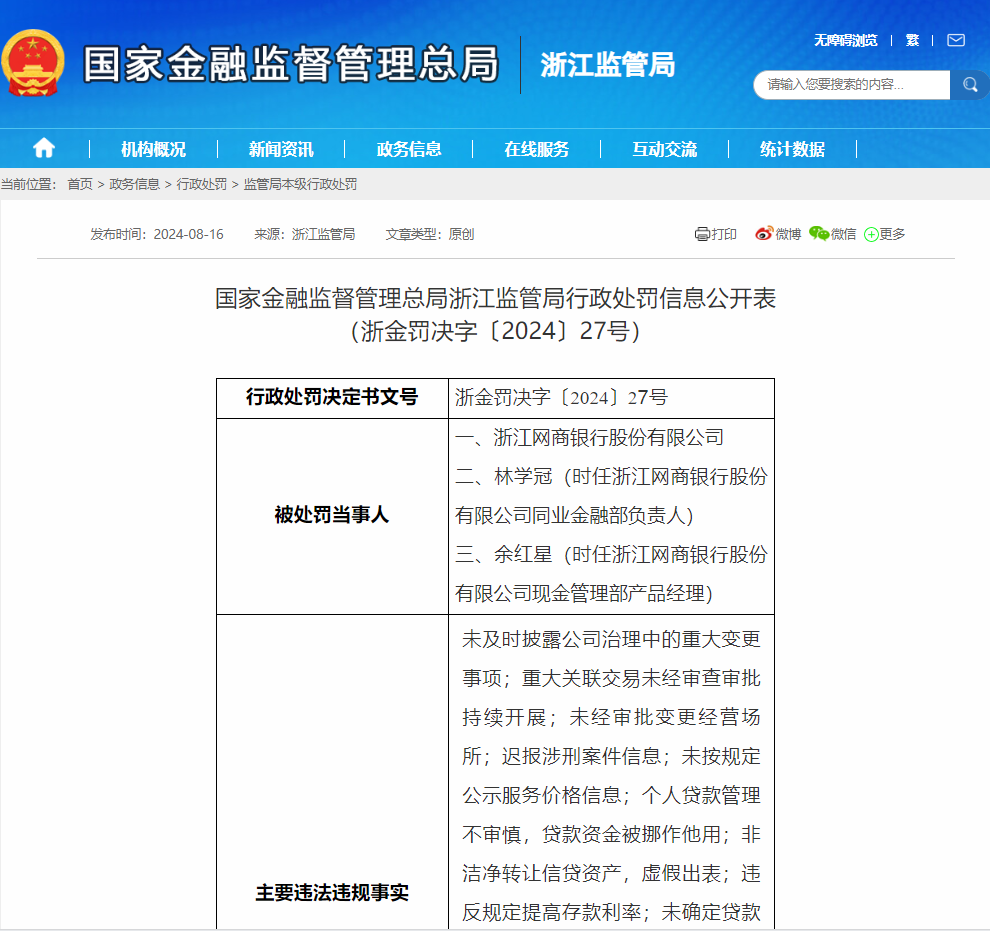The height and width of the screenshot is (931, 990).
Task: Click 监管局本级行政处罚 breadcrumb link
Action: pyautogui.click(x=300, y=184)
